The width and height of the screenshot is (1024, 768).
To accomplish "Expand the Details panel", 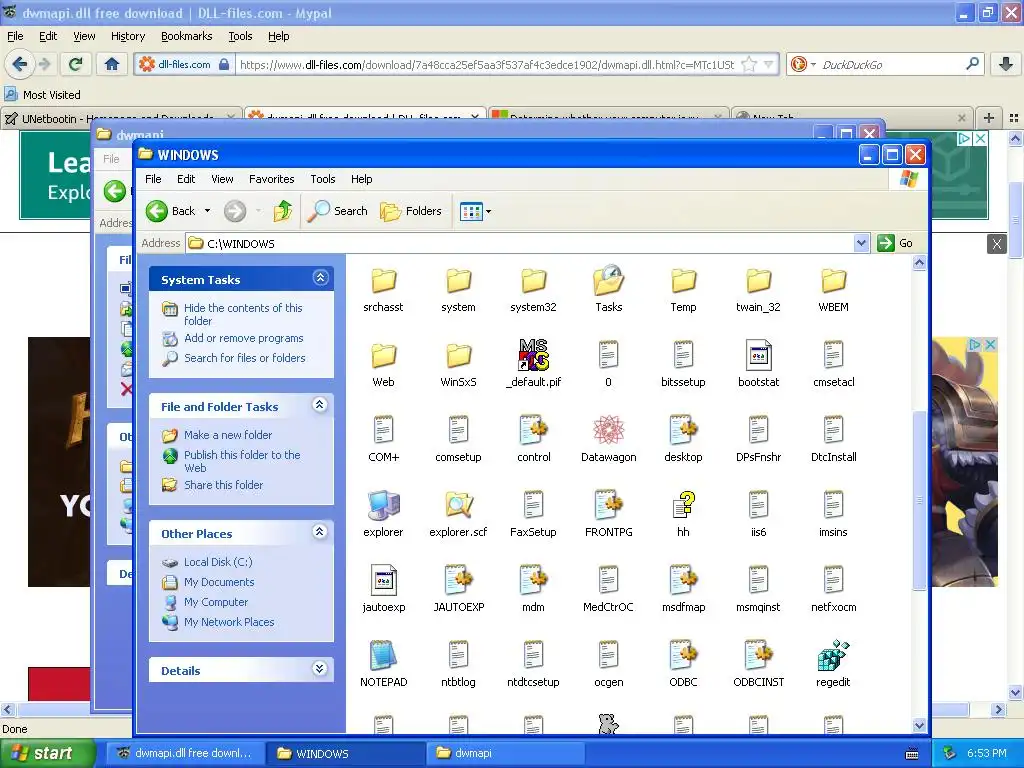I will tap(320, 669).
